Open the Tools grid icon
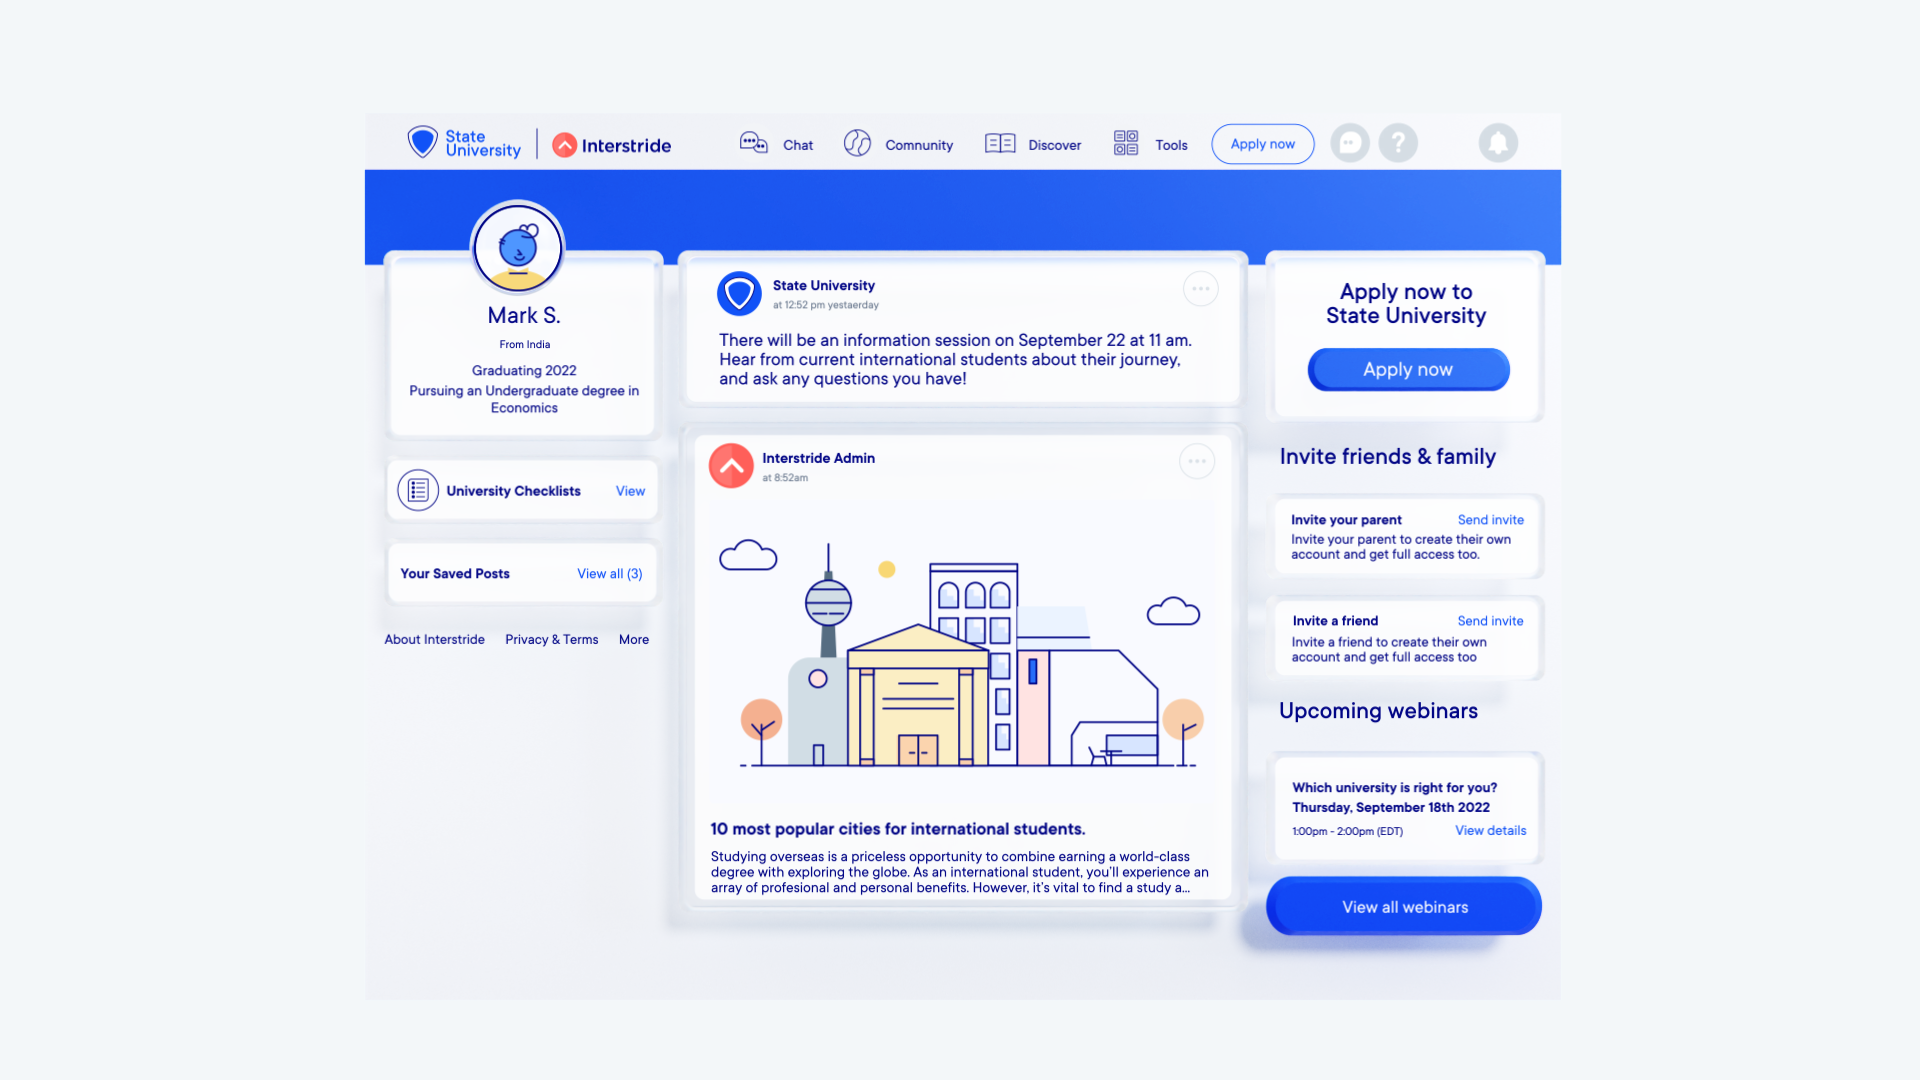Viewport: 1920px width, 1080px height. point(1126,143)
